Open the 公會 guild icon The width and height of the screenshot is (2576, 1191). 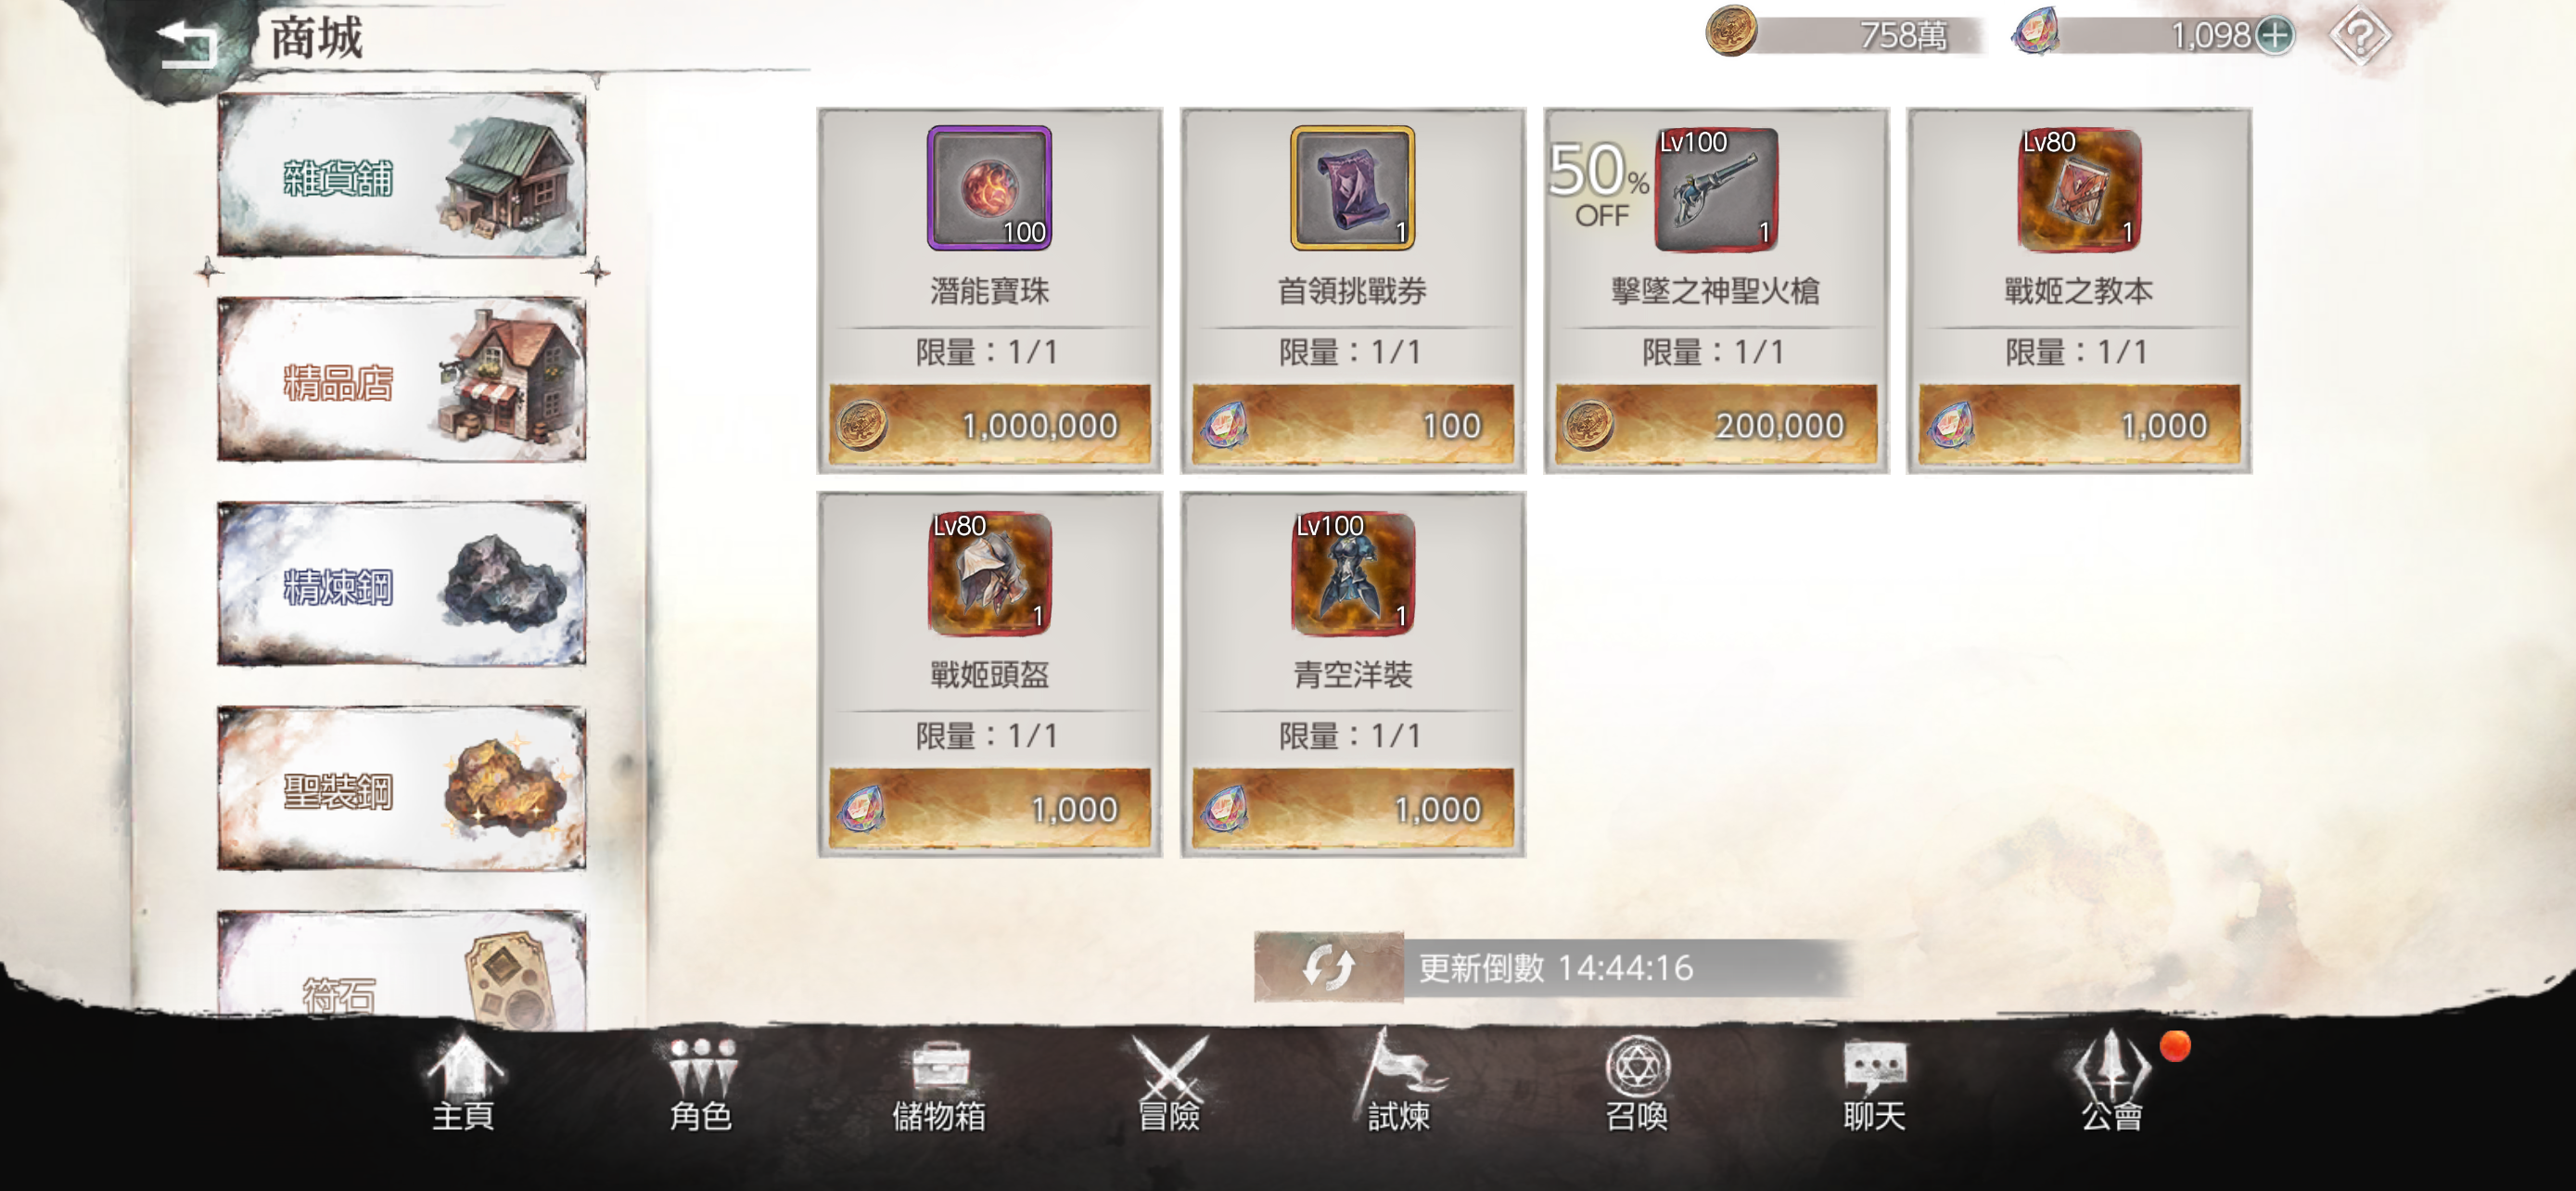(x=2112, y=1082)
